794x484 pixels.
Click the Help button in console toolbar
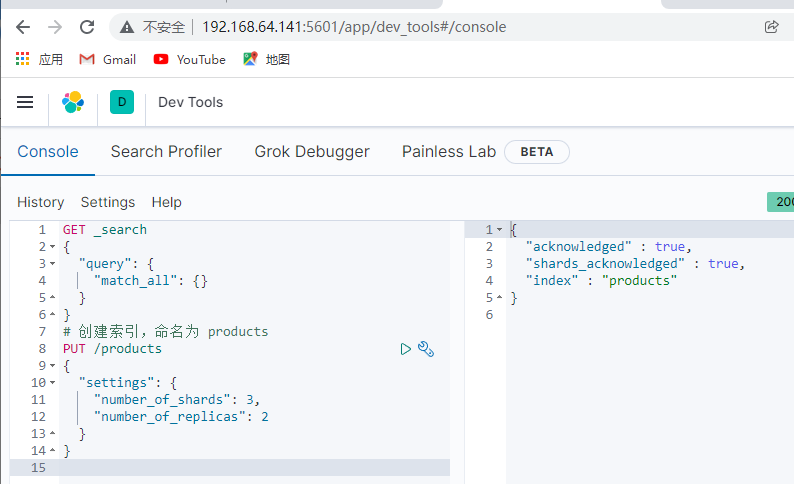click(x=166, y=202)
